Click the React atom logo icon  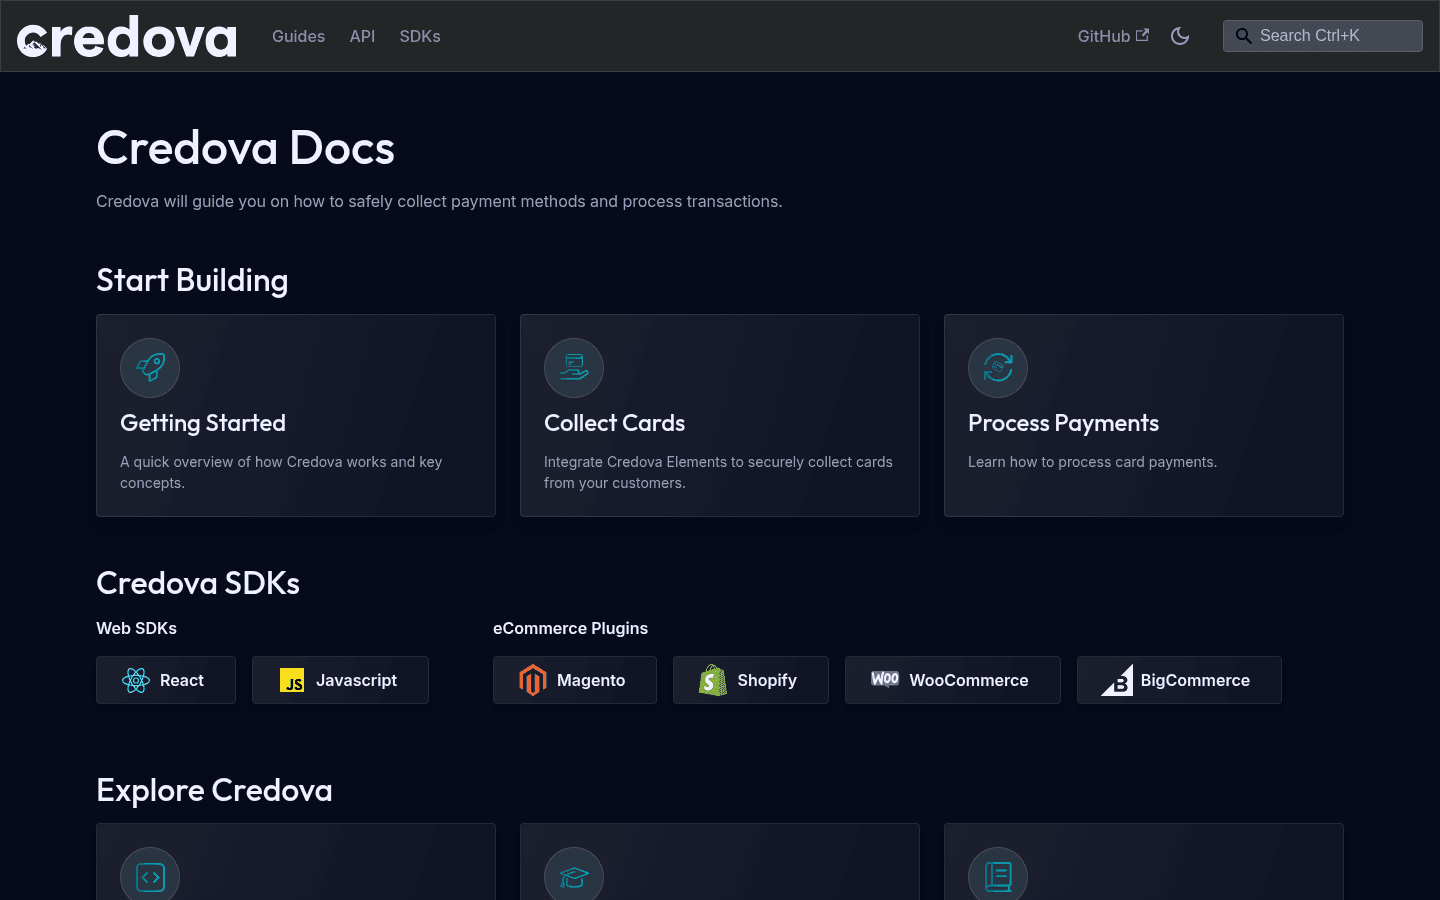click(x=136, y=680)
